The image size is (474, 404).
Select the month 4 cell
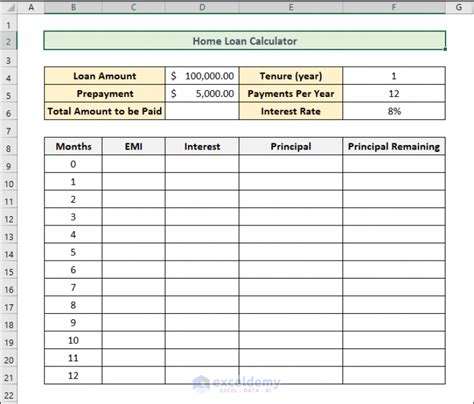click(73, 235)
